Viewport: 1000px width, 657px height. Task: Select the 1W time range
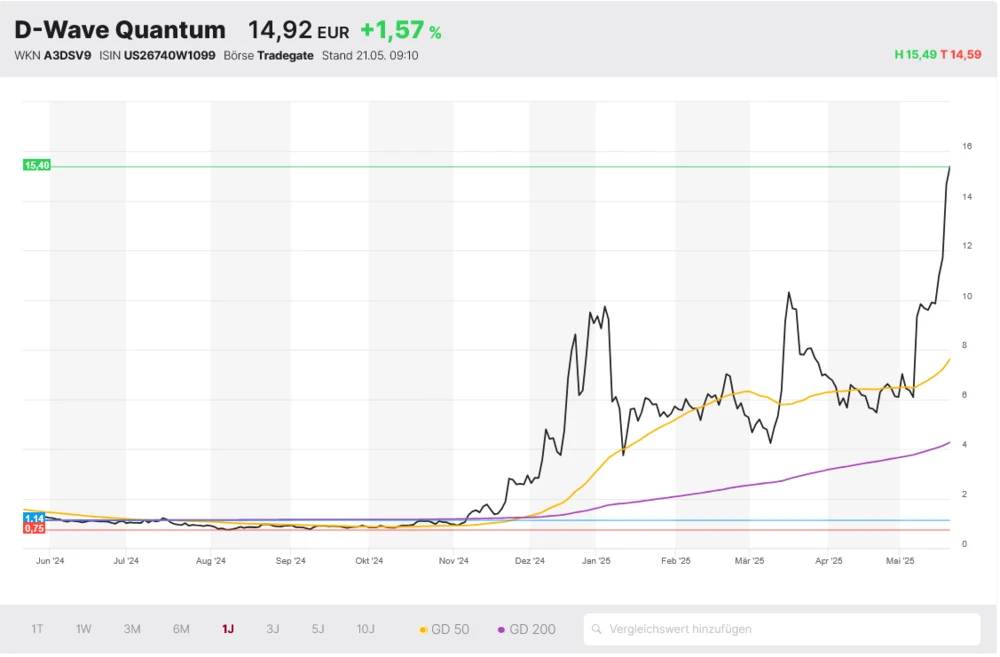coord(84,630)
